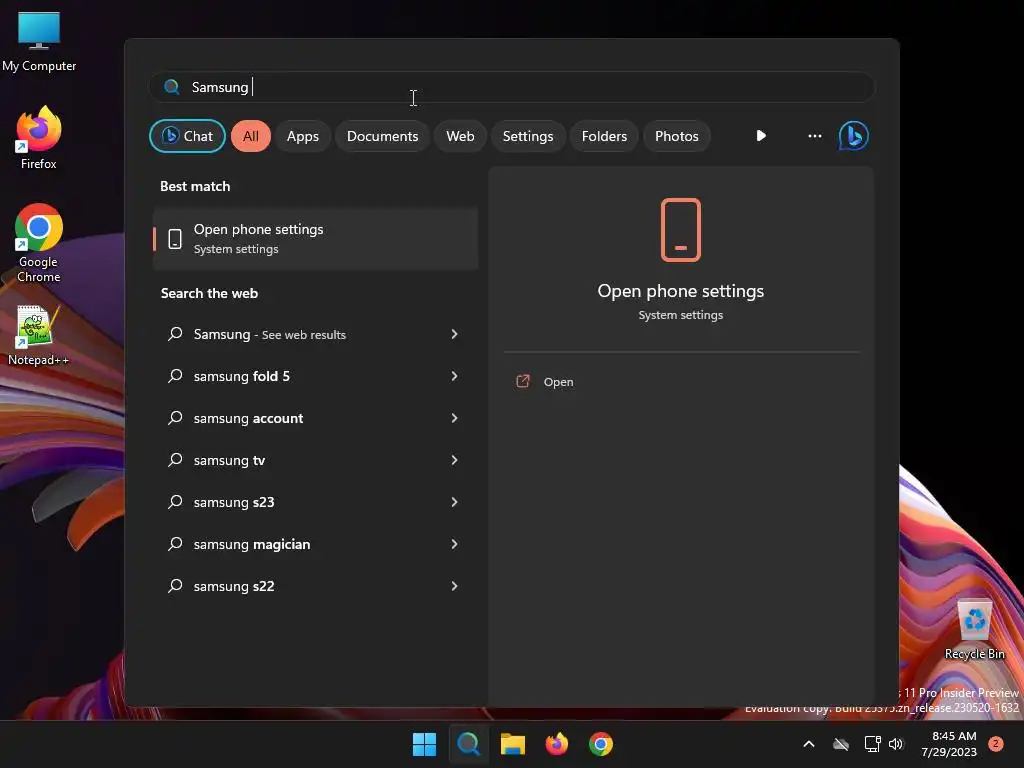This screenshot has width=1024, height=768.
Task: Click the search icon next to 'samsung tv'
Action: tap(175, 460)
